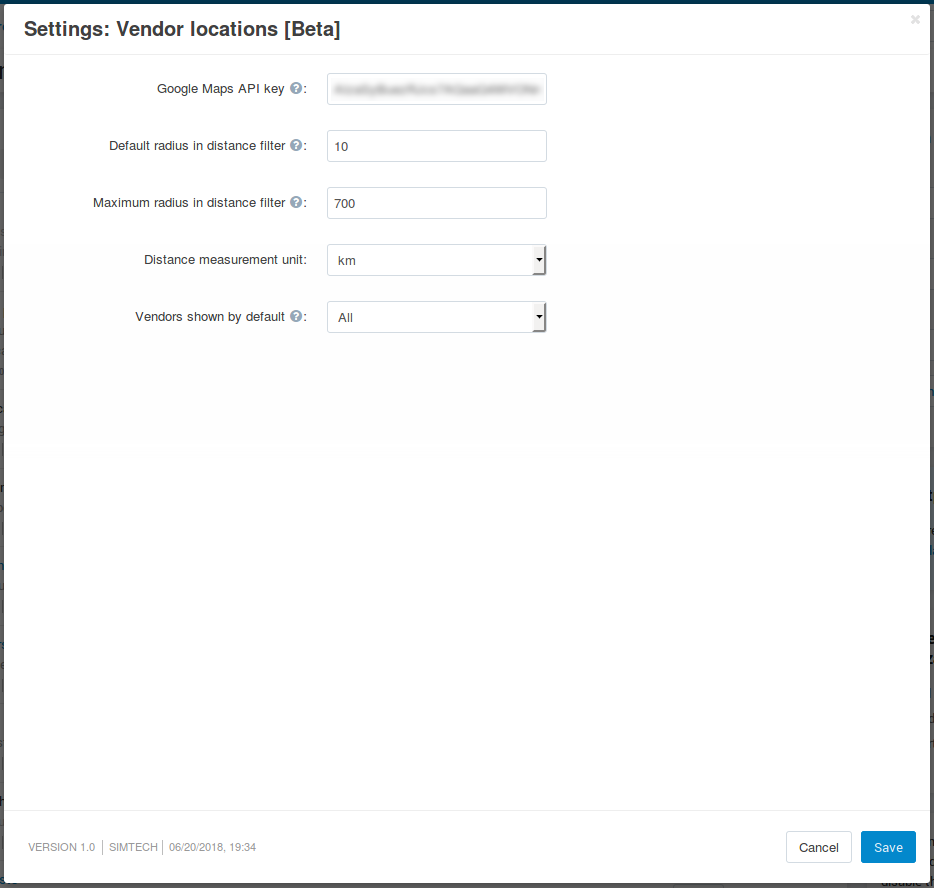
Task: Cancel the settings changes
Action: click(x=818, y=847)
